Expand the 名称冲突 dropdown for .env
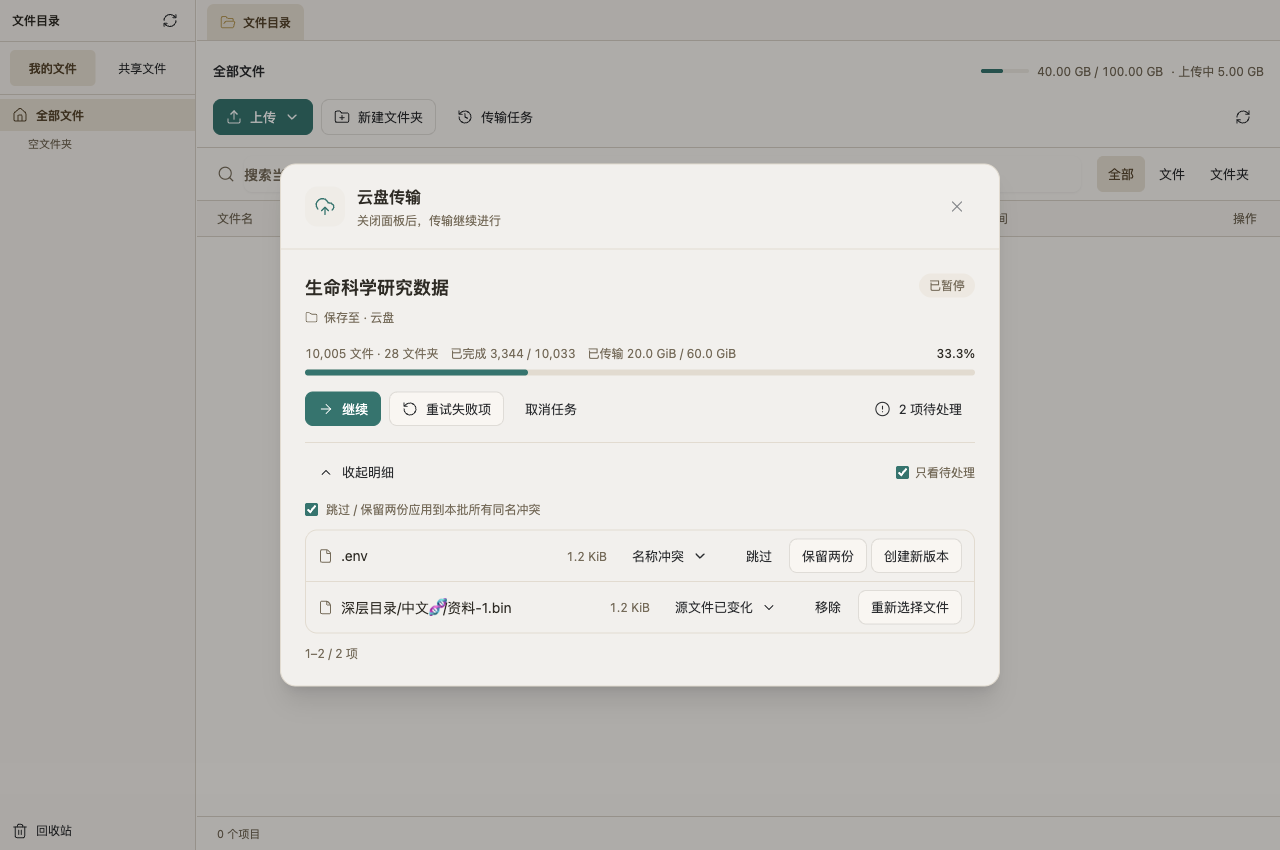This screenshot has height=850, width=1280. [x=669, y=556]
